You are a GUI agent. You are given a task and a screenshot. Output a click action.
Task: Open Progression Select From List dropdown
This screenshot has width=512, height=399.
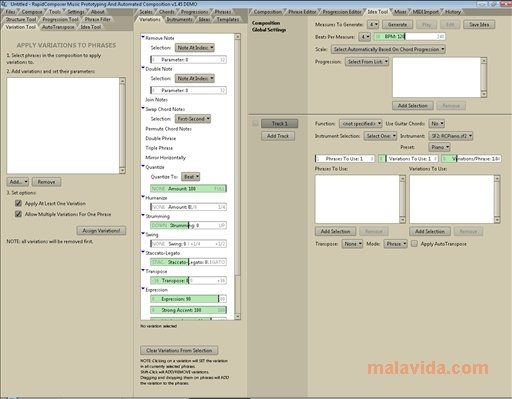367,62
